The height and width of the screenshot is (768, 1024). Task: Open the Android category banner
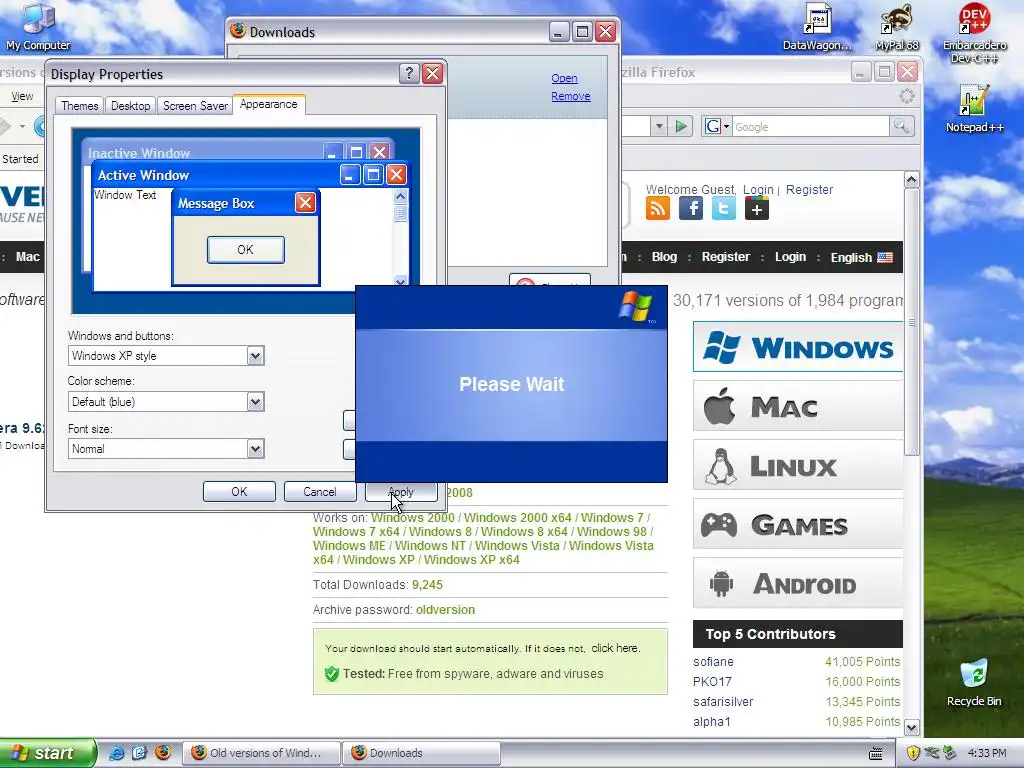click(x=798, y=583)
